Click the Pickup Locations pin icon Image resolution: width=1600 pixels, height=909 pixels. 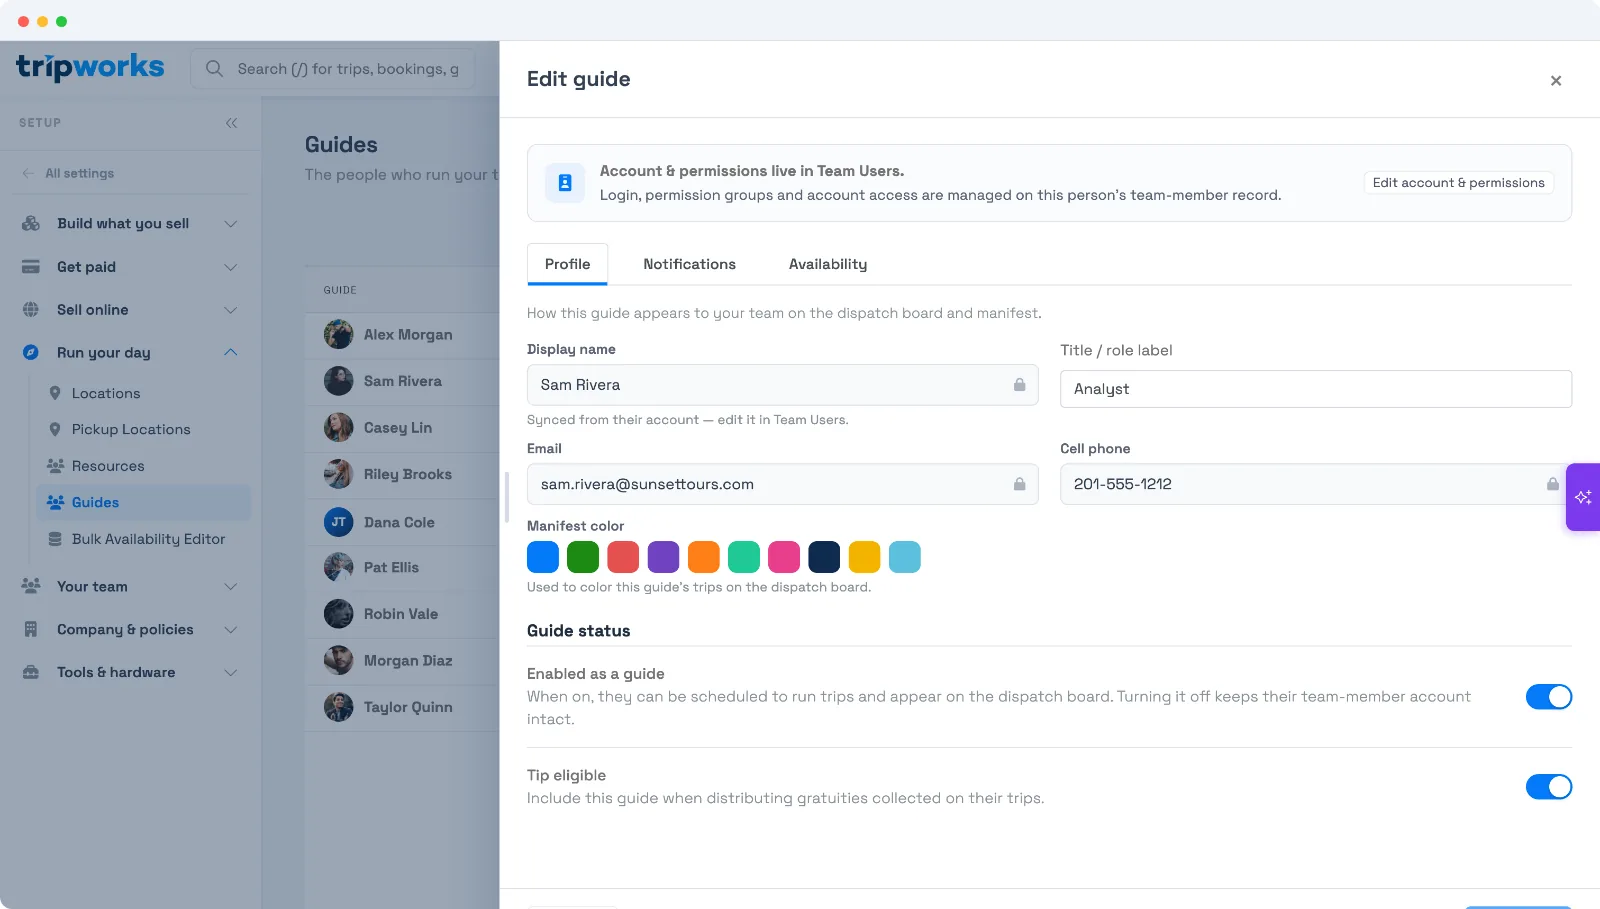pyautogui.click(x=55, y=429)
